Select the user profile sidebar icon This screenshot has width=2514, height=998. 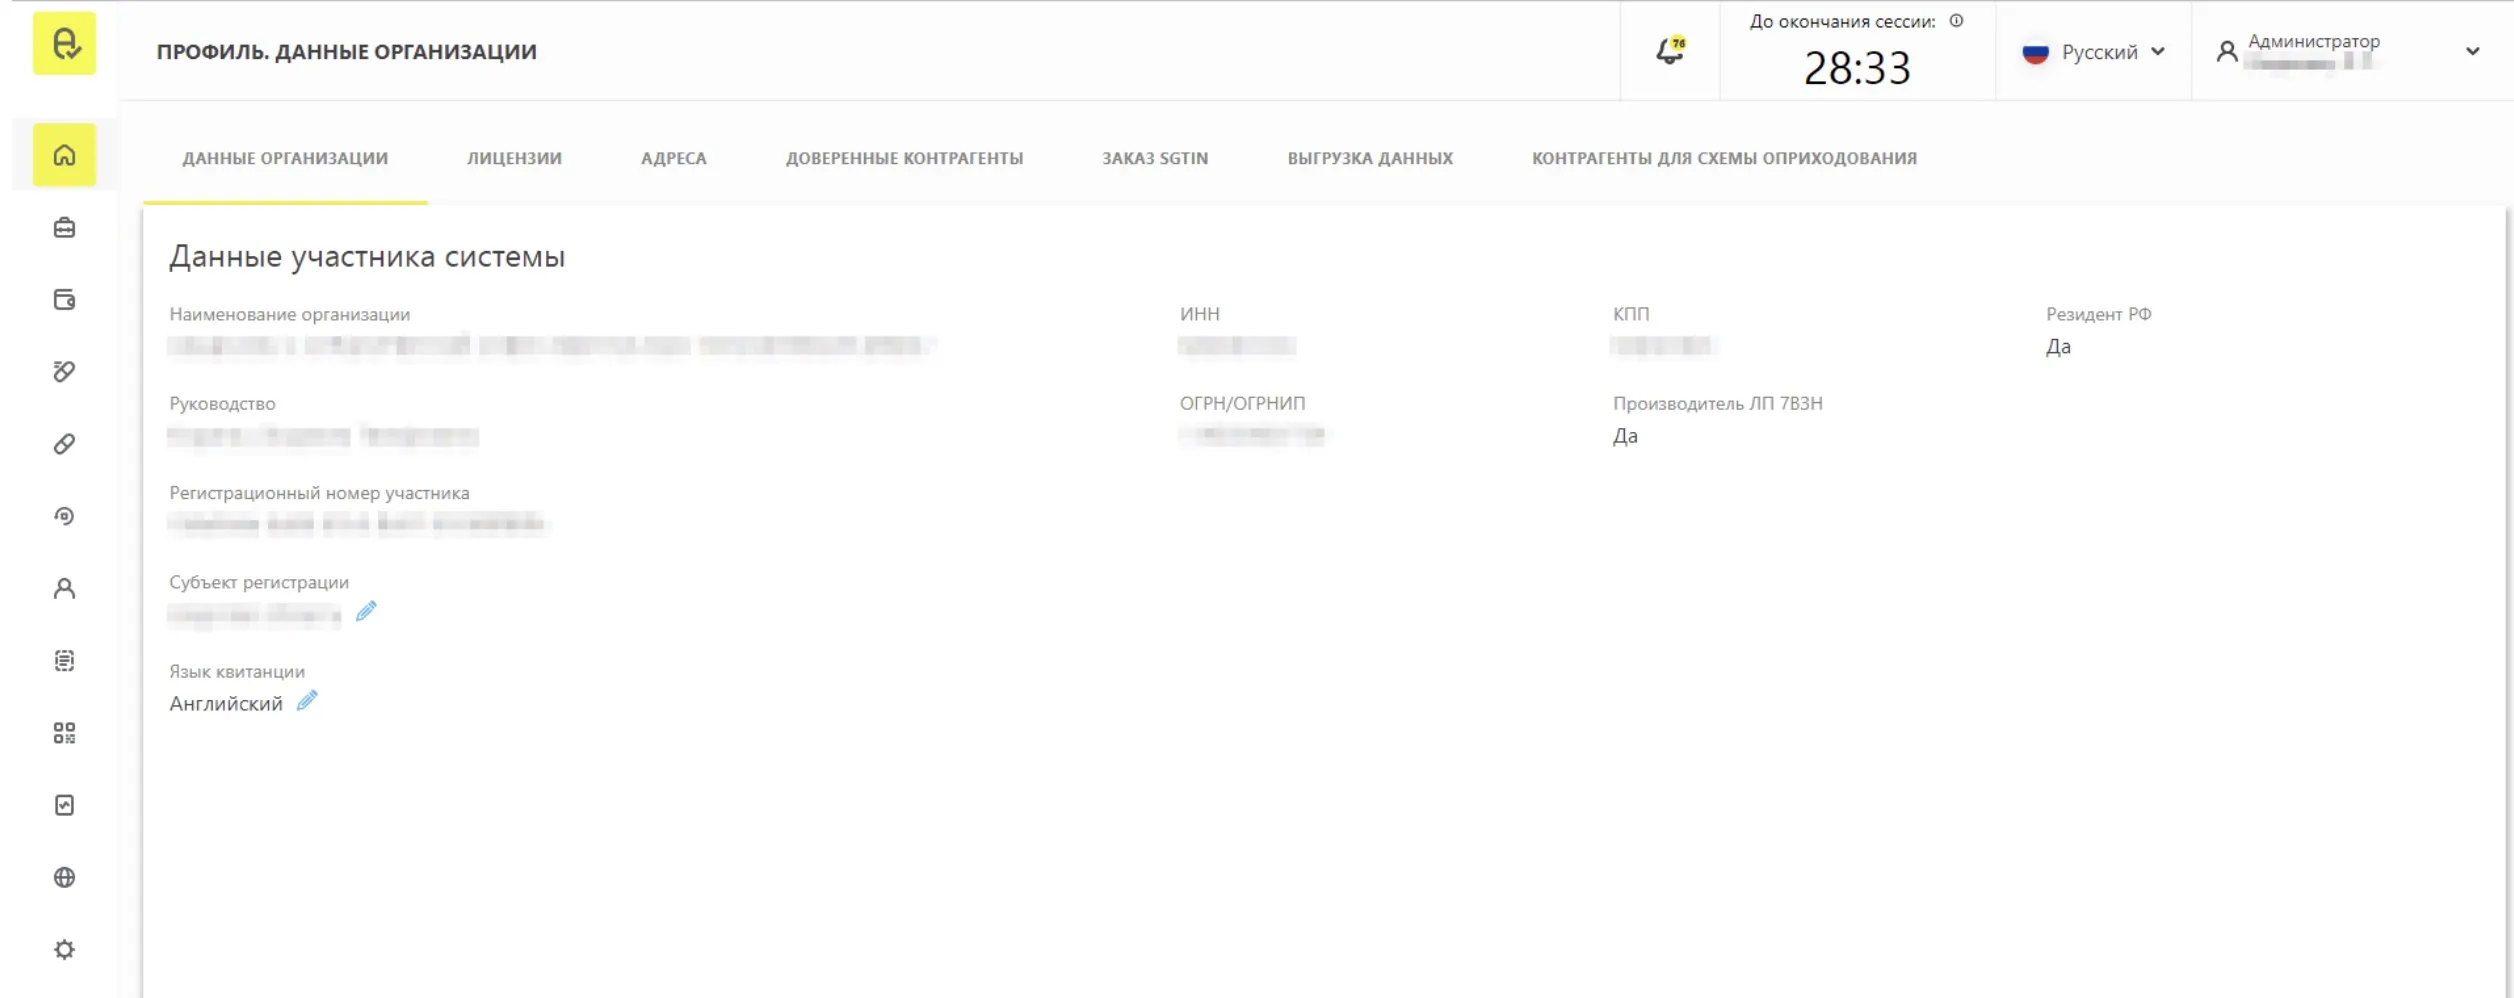(x=64, y=588)
